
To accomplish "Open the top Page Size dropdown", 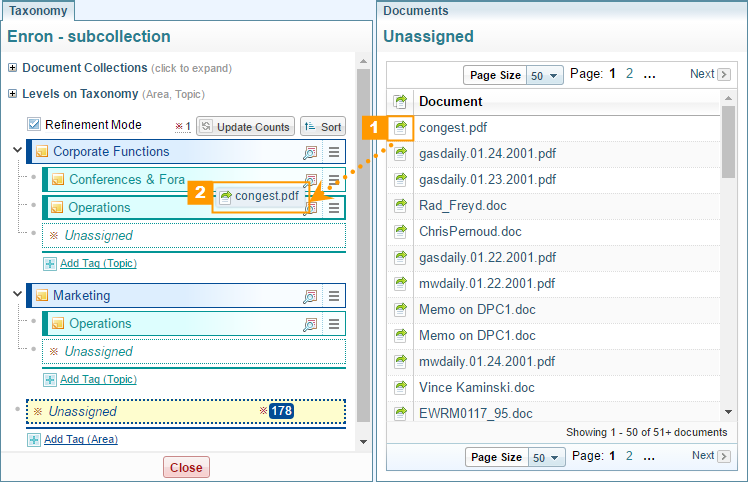I will pos(546,75).
